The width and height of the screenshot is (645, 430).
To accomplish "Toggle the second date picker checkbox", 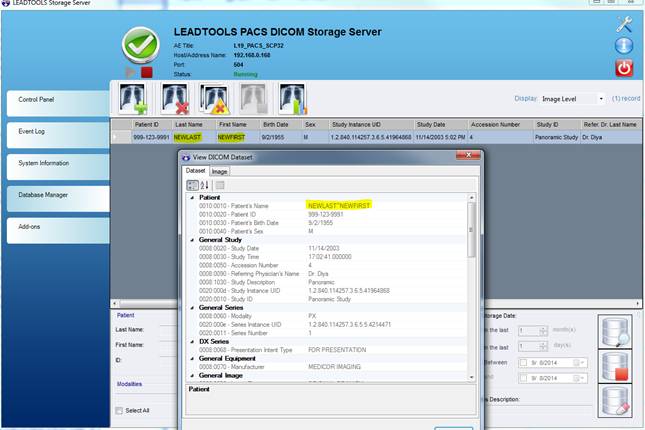I will pyautogui.click(x=523, y=378).
